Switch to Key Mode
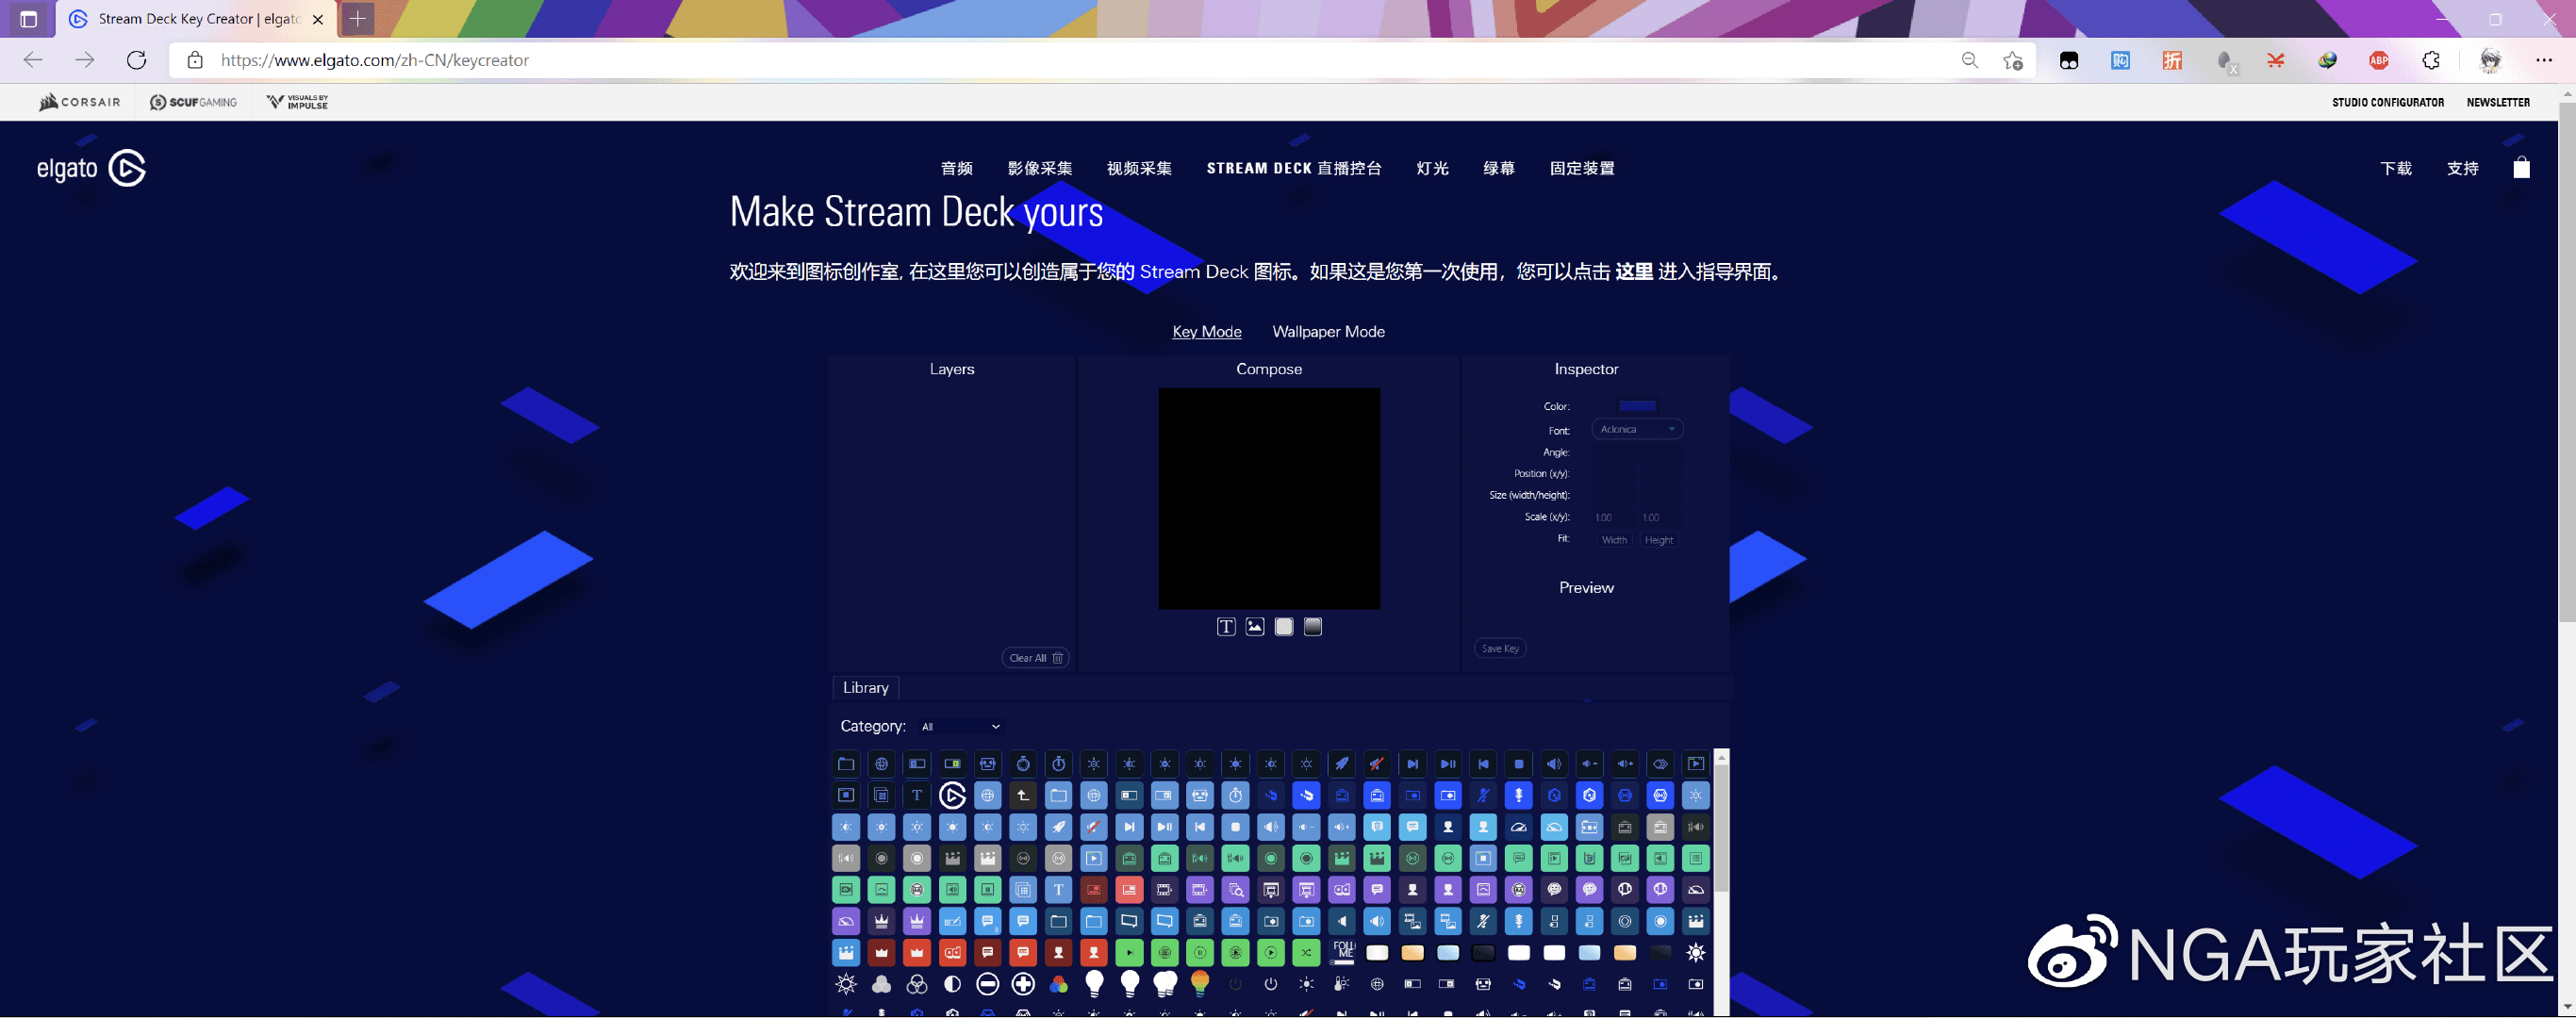The height and width of the screenshot is (1018, 2576). click(1206, 332)
